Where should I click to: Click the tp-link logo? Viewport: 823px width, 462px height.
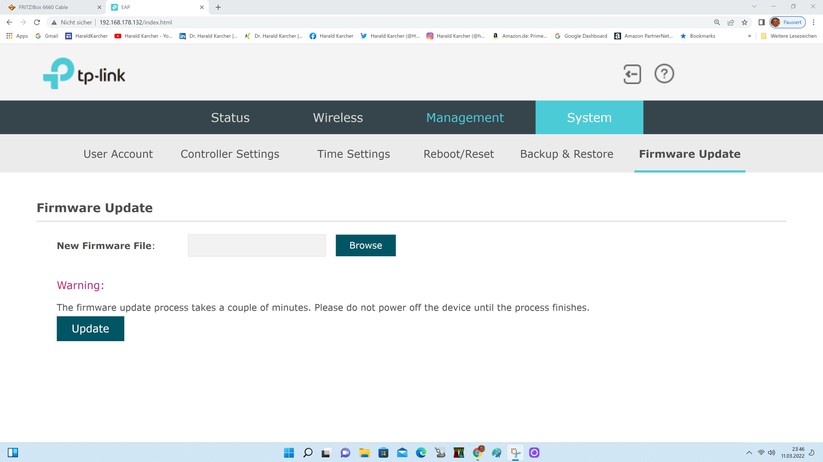[84, 74]
